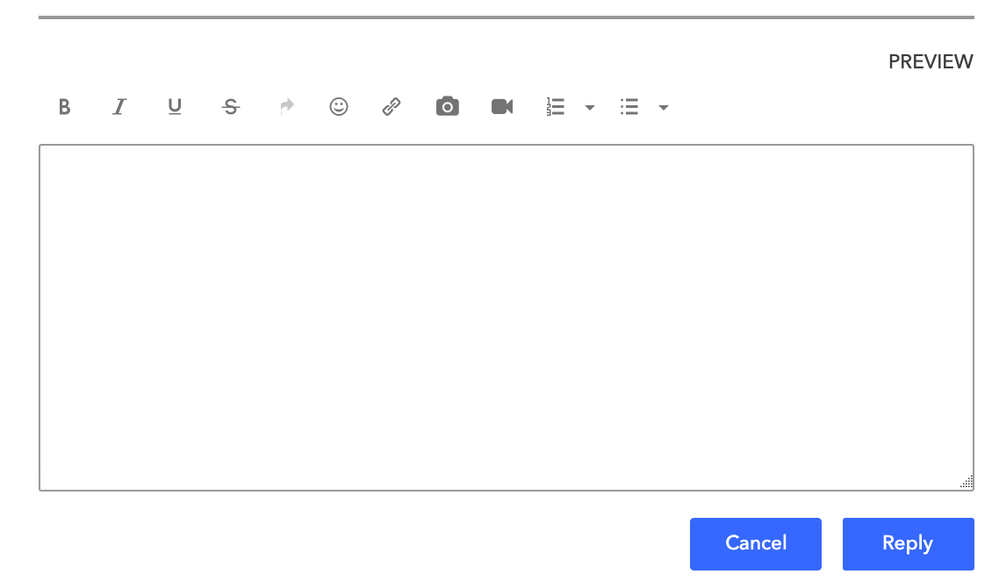The width and height of the screenshot is (999, 588).
Task: Apply underline formatting
Action: click(x=174, y=107)
